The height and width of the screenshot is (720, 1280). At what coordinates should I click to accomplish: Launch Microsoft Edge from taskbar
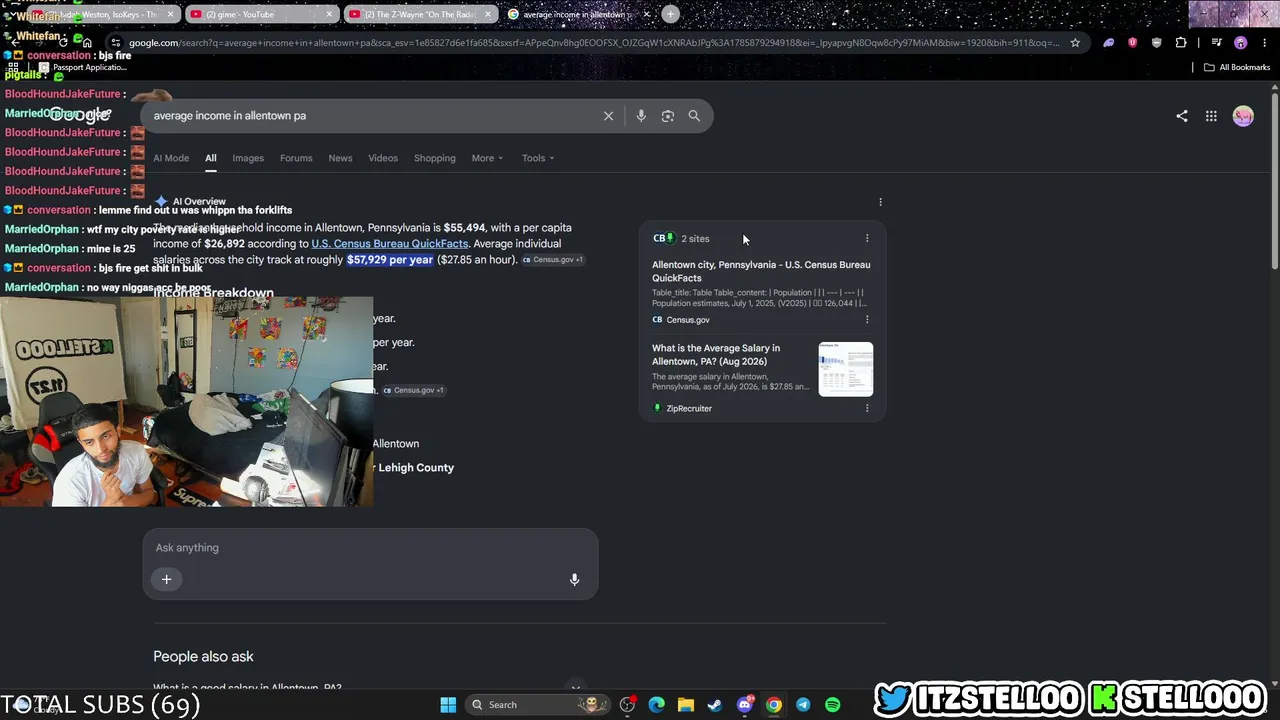click(x=656, y=705)
